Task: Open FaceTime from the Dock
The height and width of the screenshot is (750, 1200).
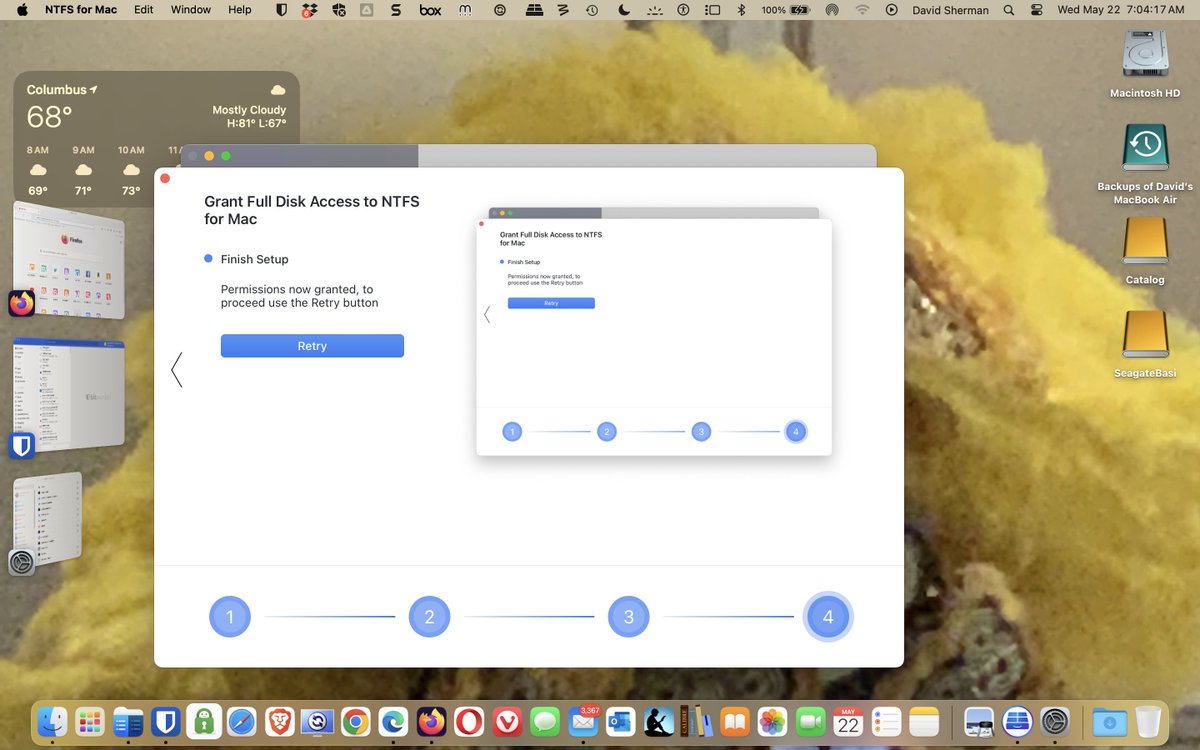Action: (811, 722)
